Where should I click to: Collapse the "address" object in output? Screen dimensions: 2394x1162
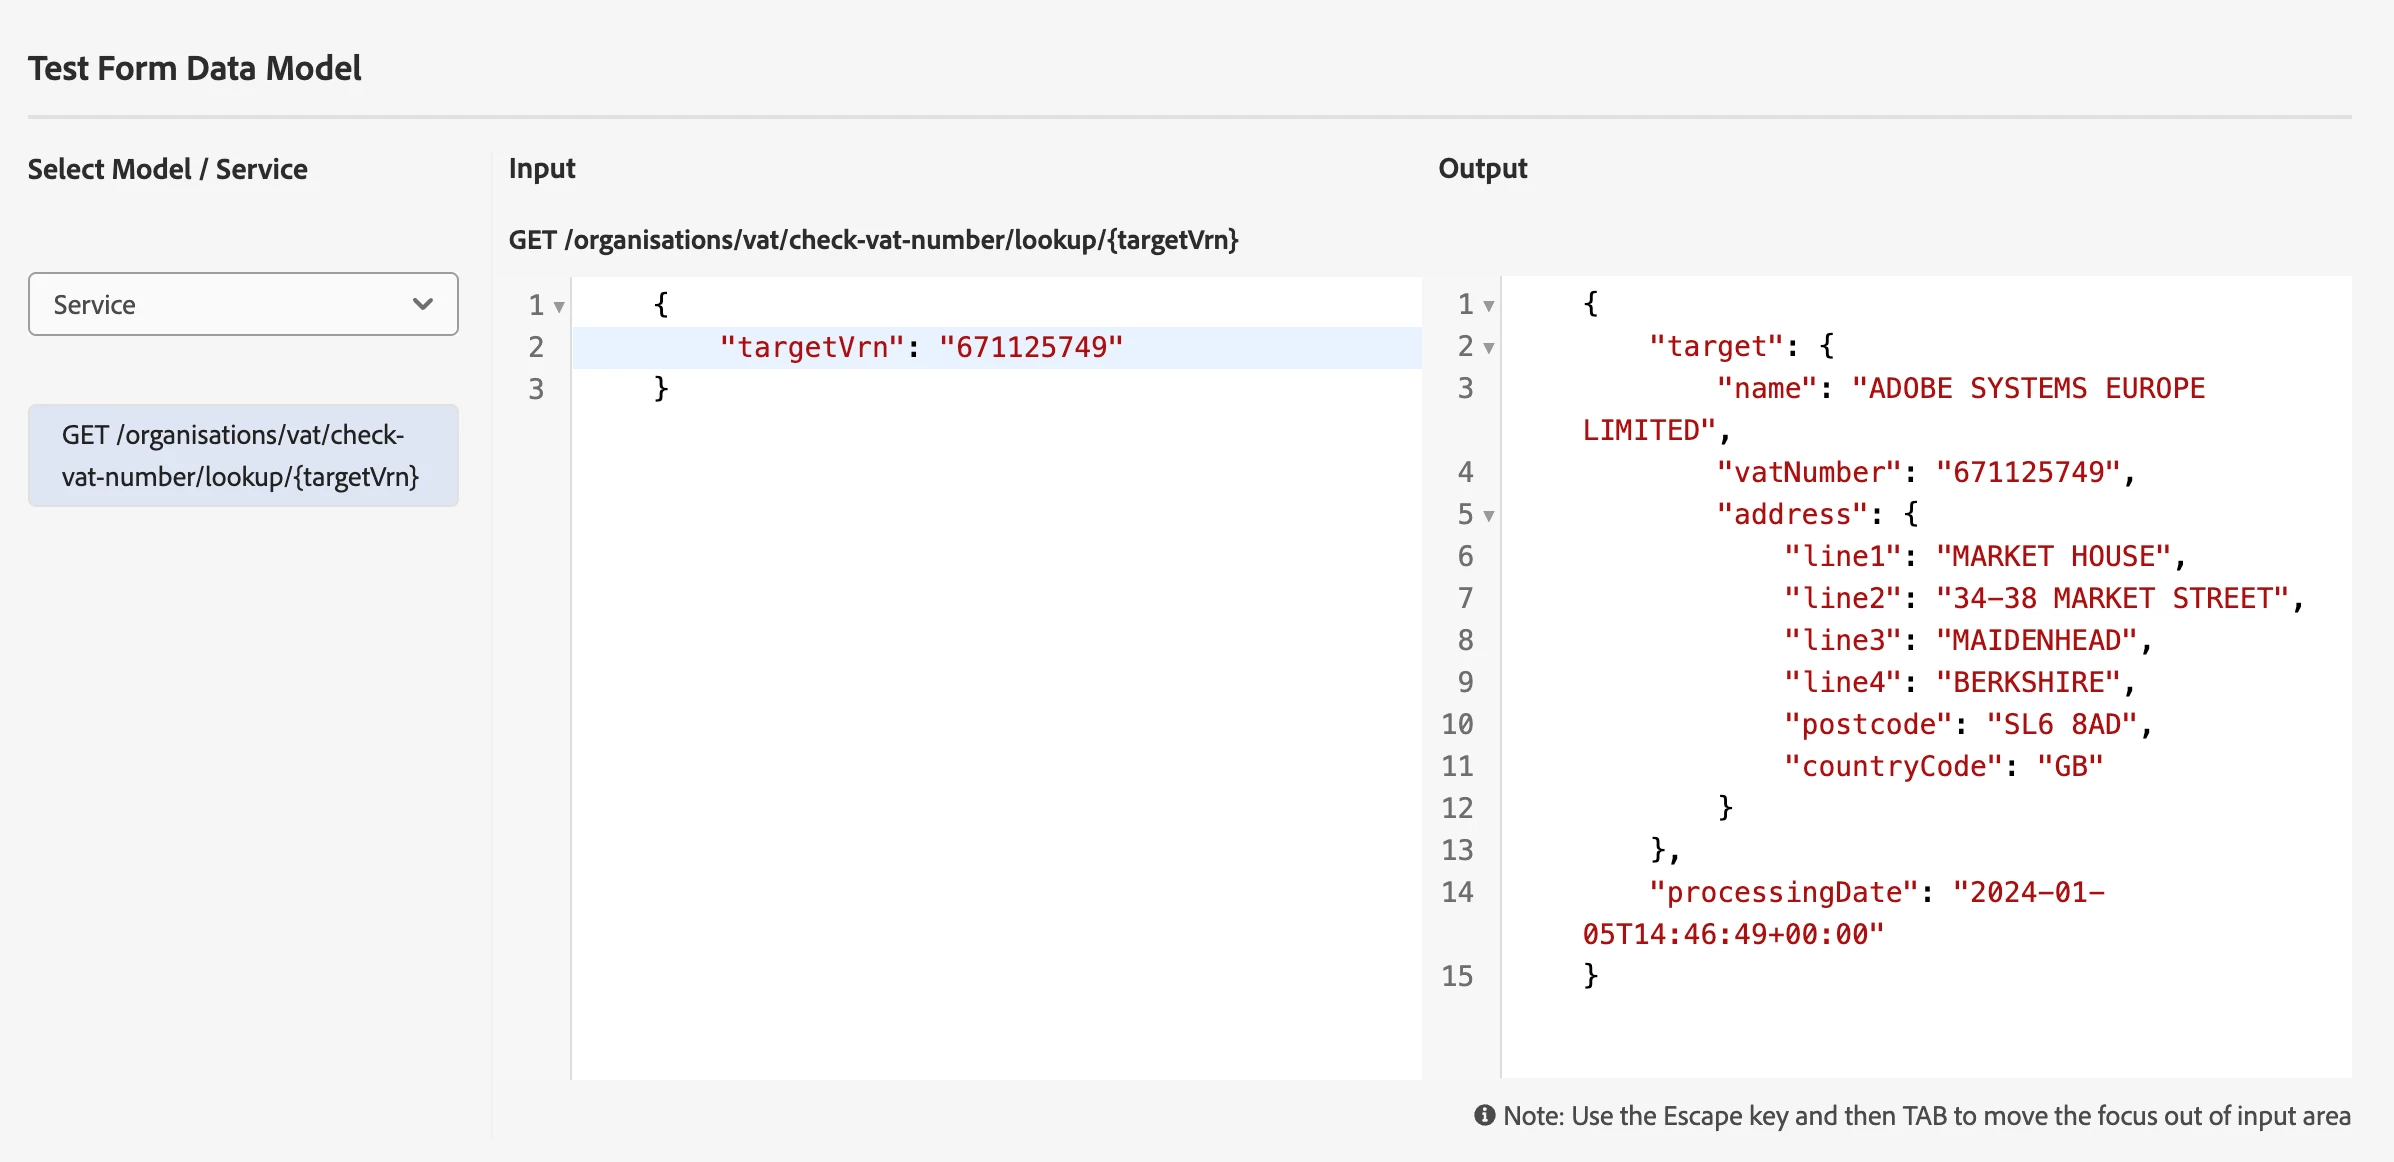pos(1488,516)
